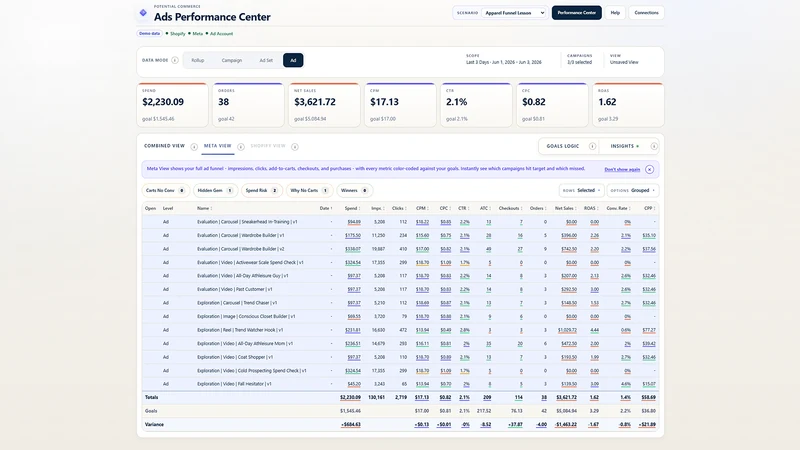Expand the Rows Selected dropdown
The image size is (800, 450).
tap(582, 190)
